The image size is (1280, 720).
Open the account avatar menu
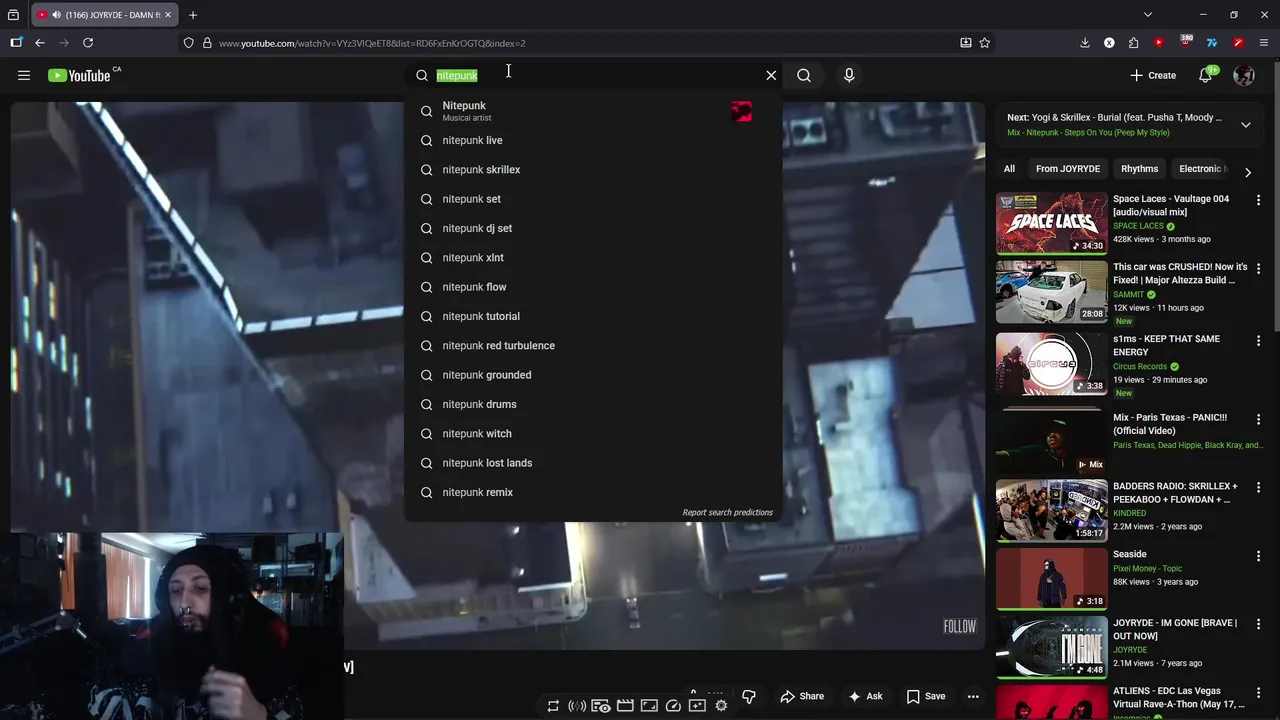[1244, 75]
